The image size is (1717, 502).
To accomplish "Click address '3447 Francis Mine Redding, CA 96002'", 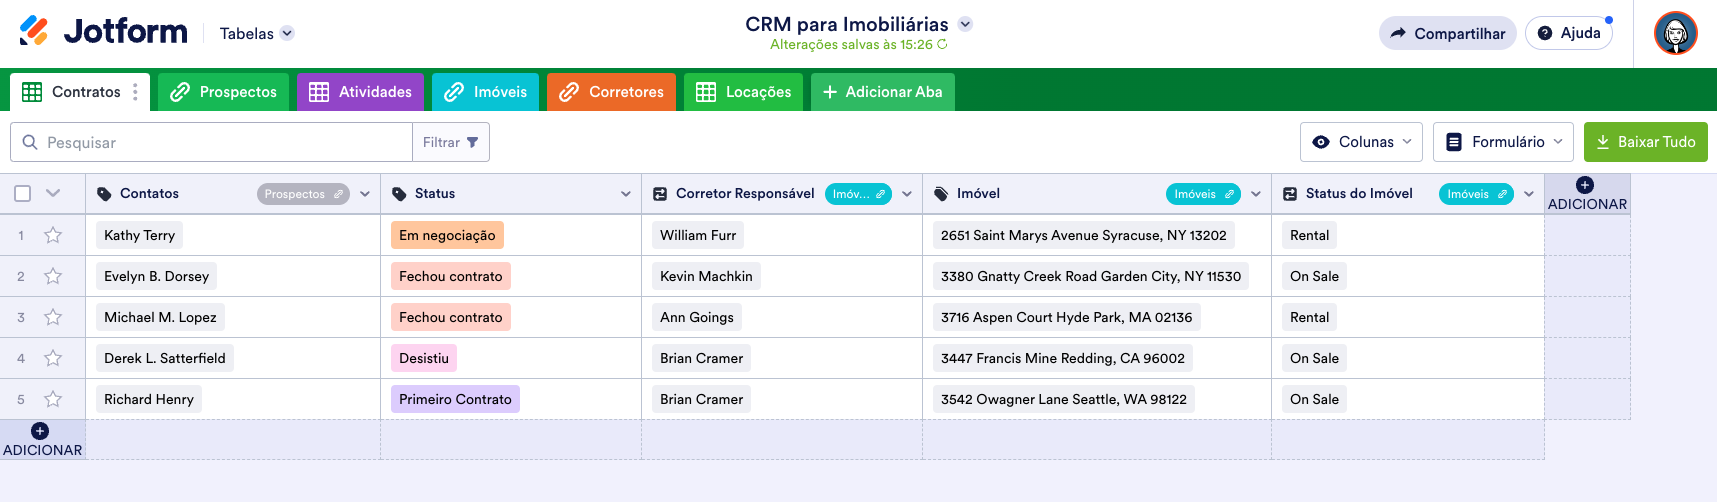I will click(1063, 358).
